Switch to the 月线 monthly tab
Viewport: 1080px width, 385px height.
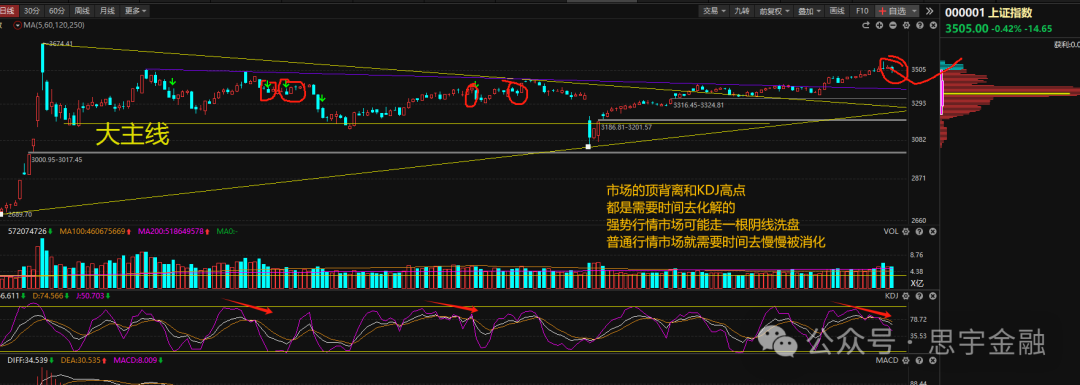pyautogui.click(x=107, y=11)
